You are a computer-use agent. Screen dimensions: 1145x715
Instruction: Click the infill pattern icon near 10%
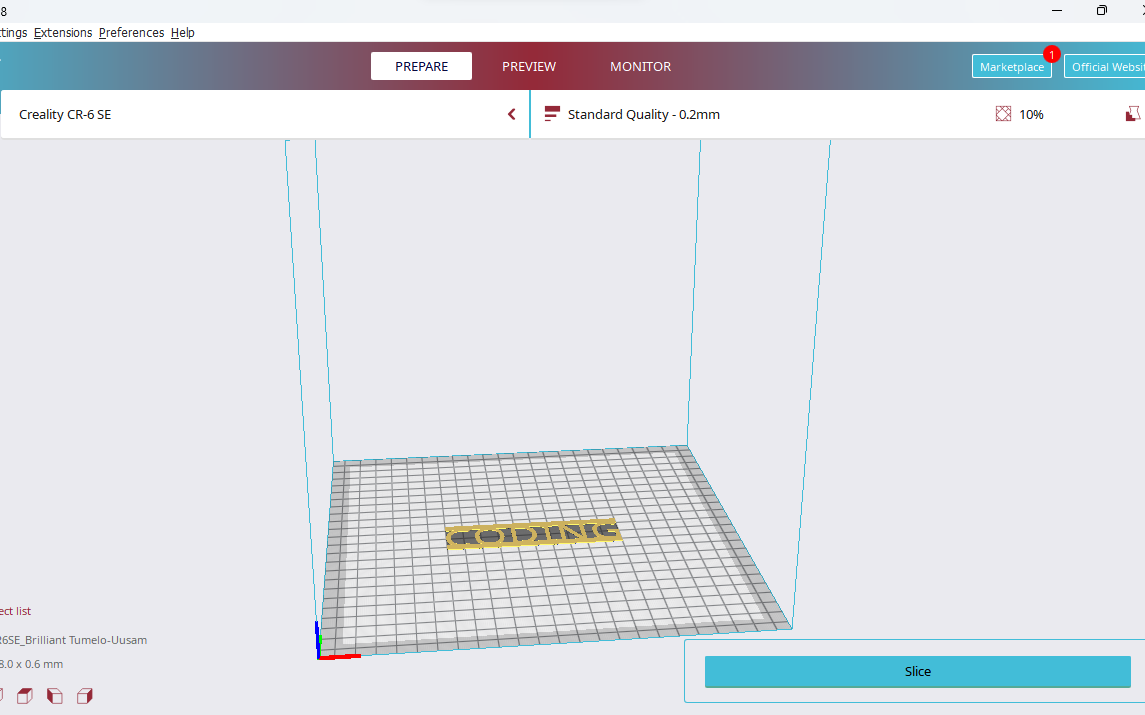click(1002, 113)
